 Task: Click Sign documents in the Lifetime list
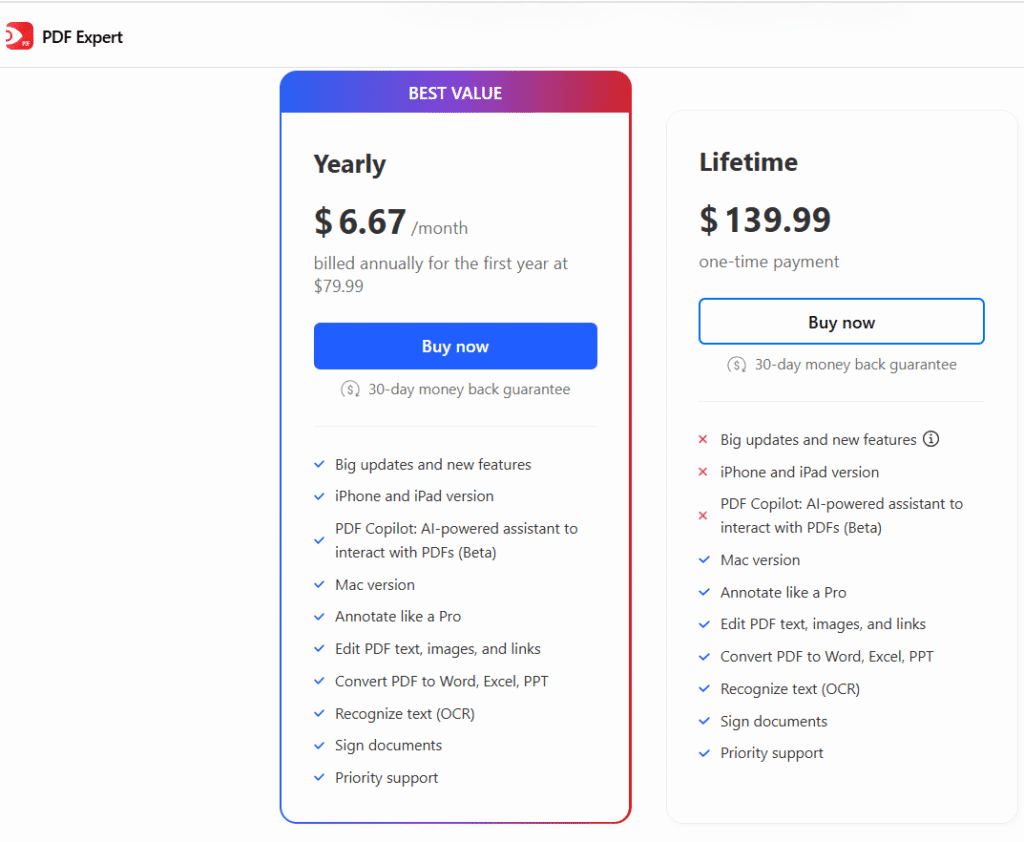tap(774, 721)
